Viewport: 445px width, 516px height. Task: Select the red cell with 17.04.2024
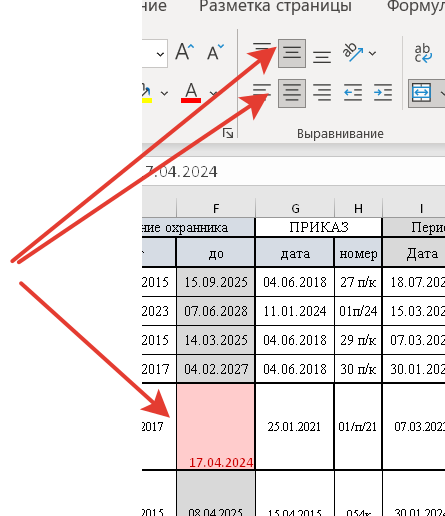point(216,427)
